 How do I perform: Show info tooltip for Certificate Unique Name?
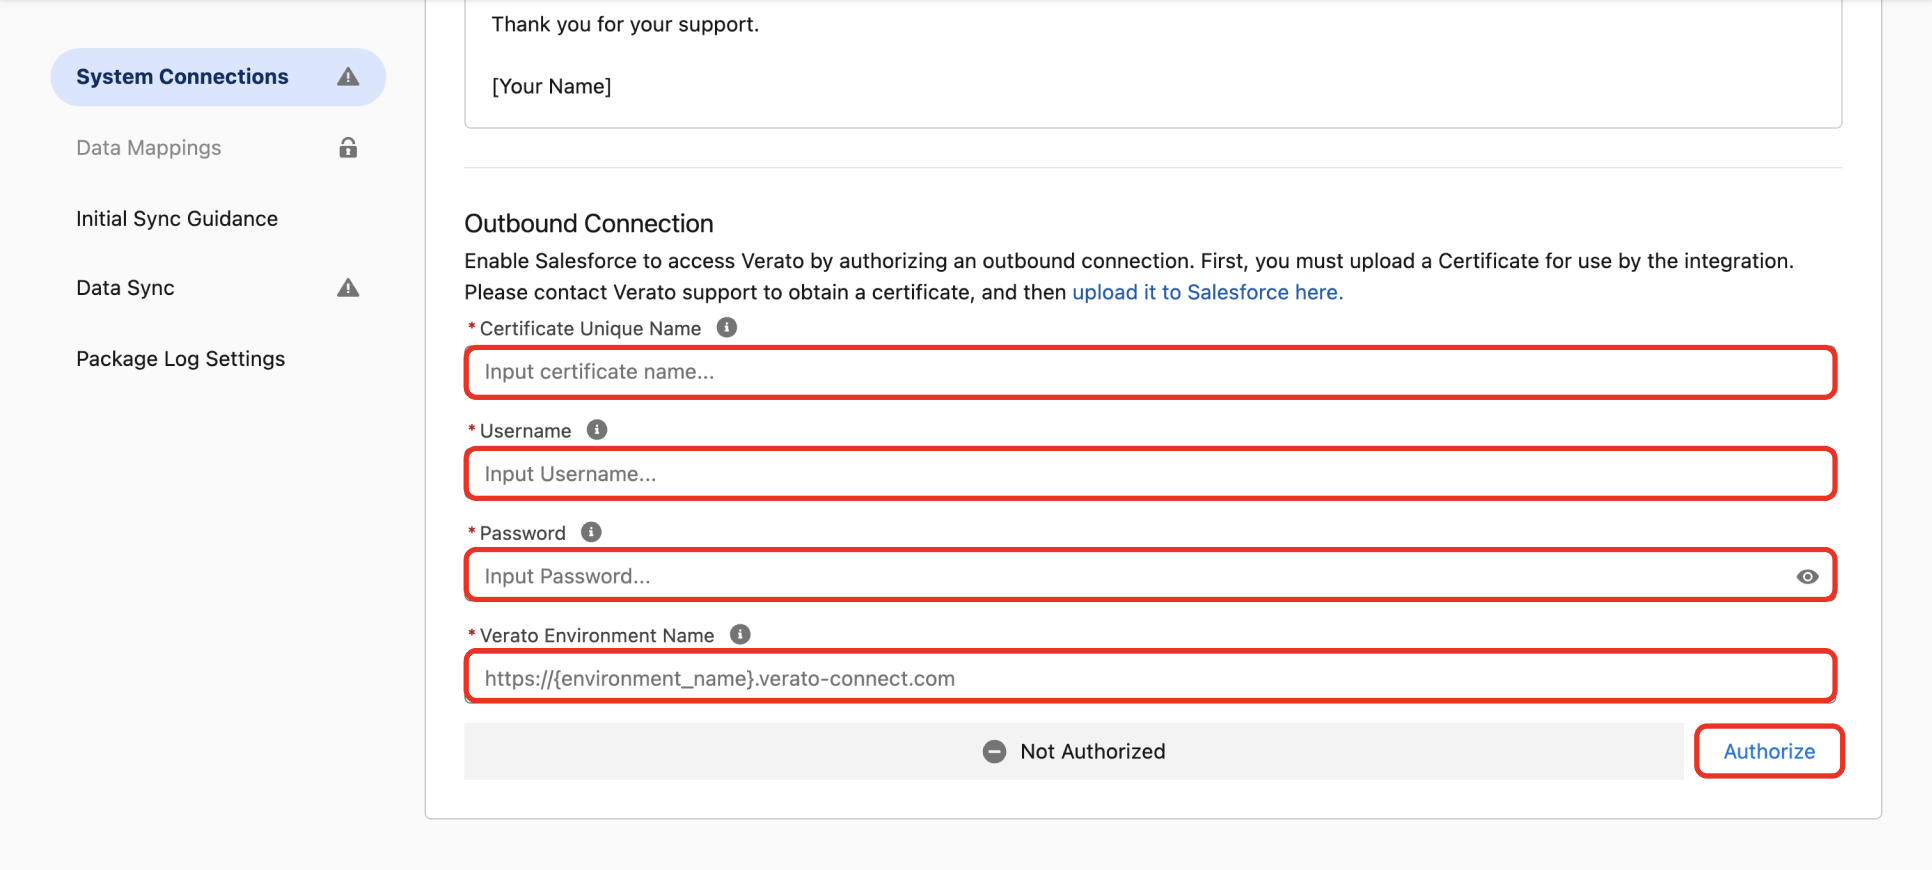(727, 327)
